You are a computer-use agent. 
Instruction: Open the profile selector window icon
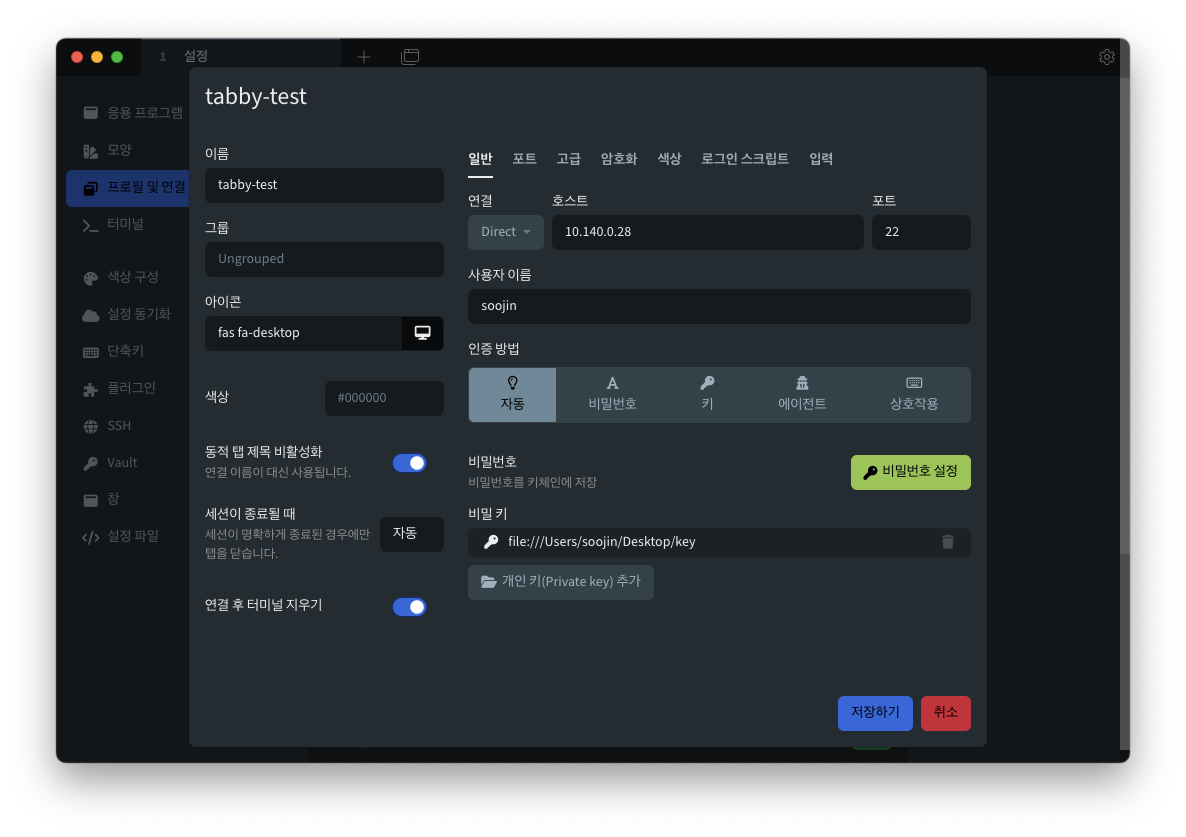(410, 57)
